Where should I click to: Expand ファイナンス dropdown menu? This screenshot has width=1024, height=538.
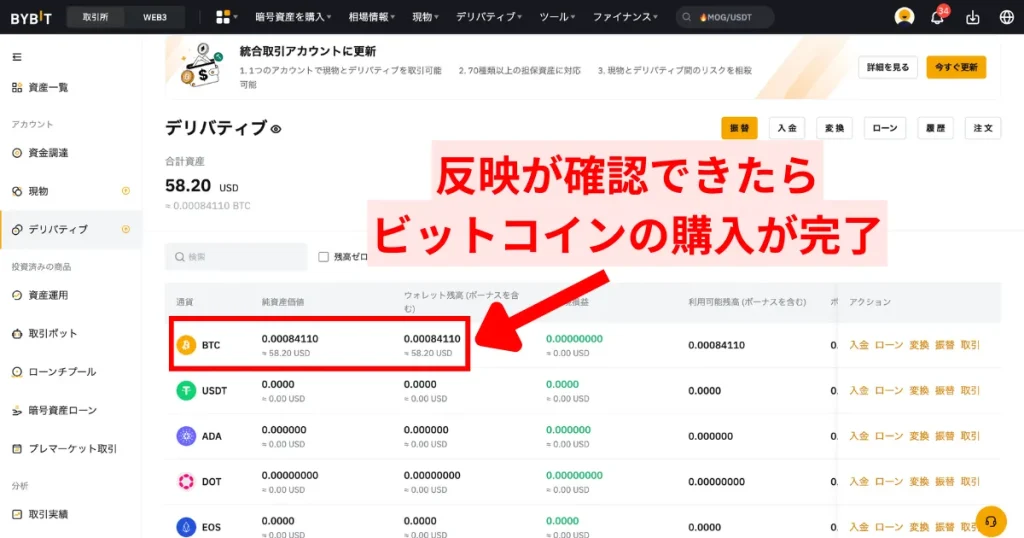pyautogui.click(x=625, y=17)
